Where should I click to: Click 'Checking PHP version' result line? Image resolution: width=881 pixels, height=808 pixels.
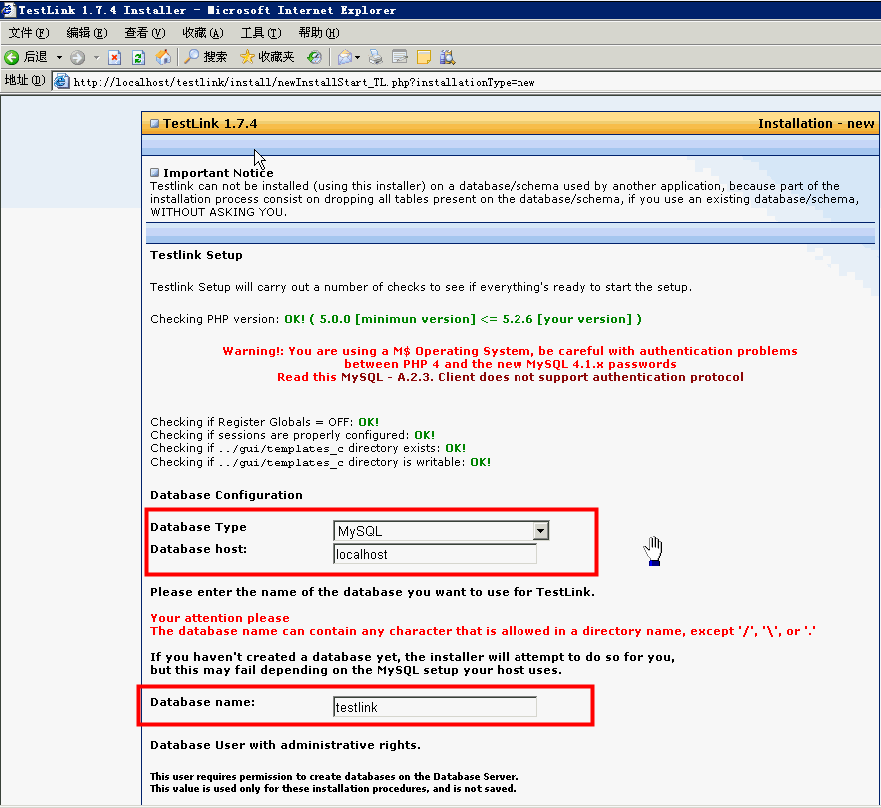click(396, 319)
